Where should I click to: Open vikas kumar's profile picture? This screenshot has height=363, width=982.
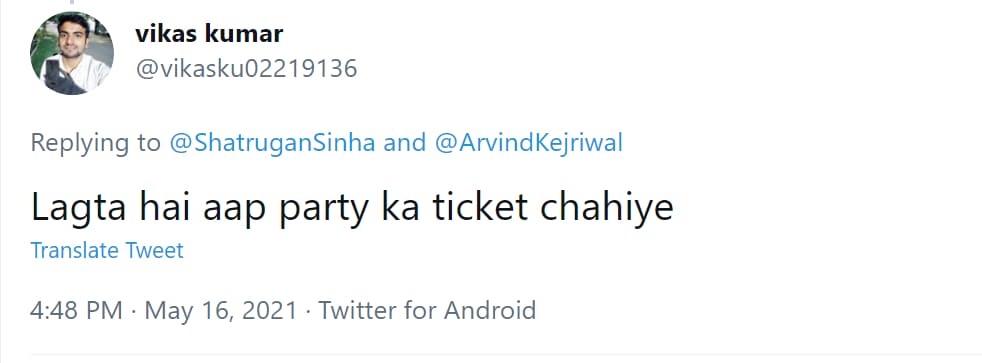pyautogui.click(x=72, y=53)
